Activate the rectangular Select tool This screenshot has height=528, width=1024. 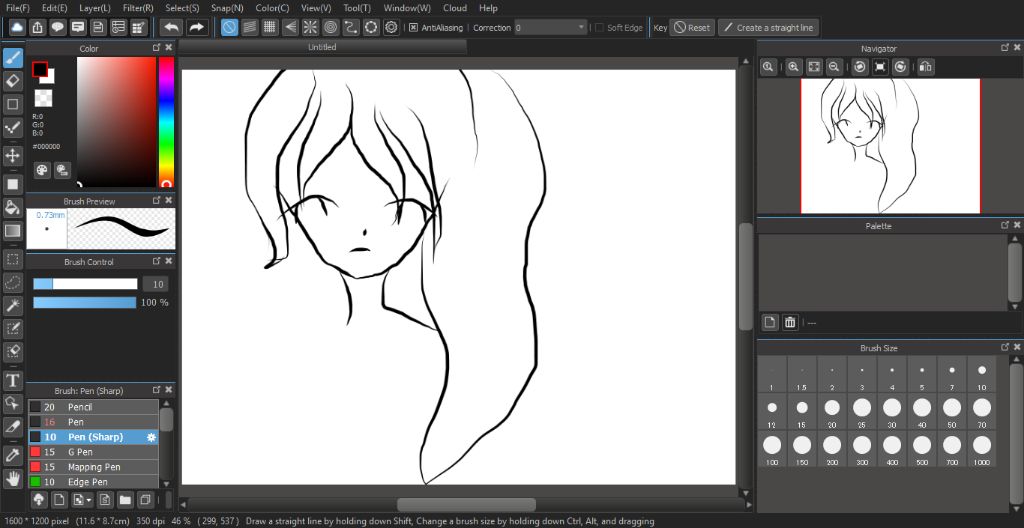tap(12, 259)
